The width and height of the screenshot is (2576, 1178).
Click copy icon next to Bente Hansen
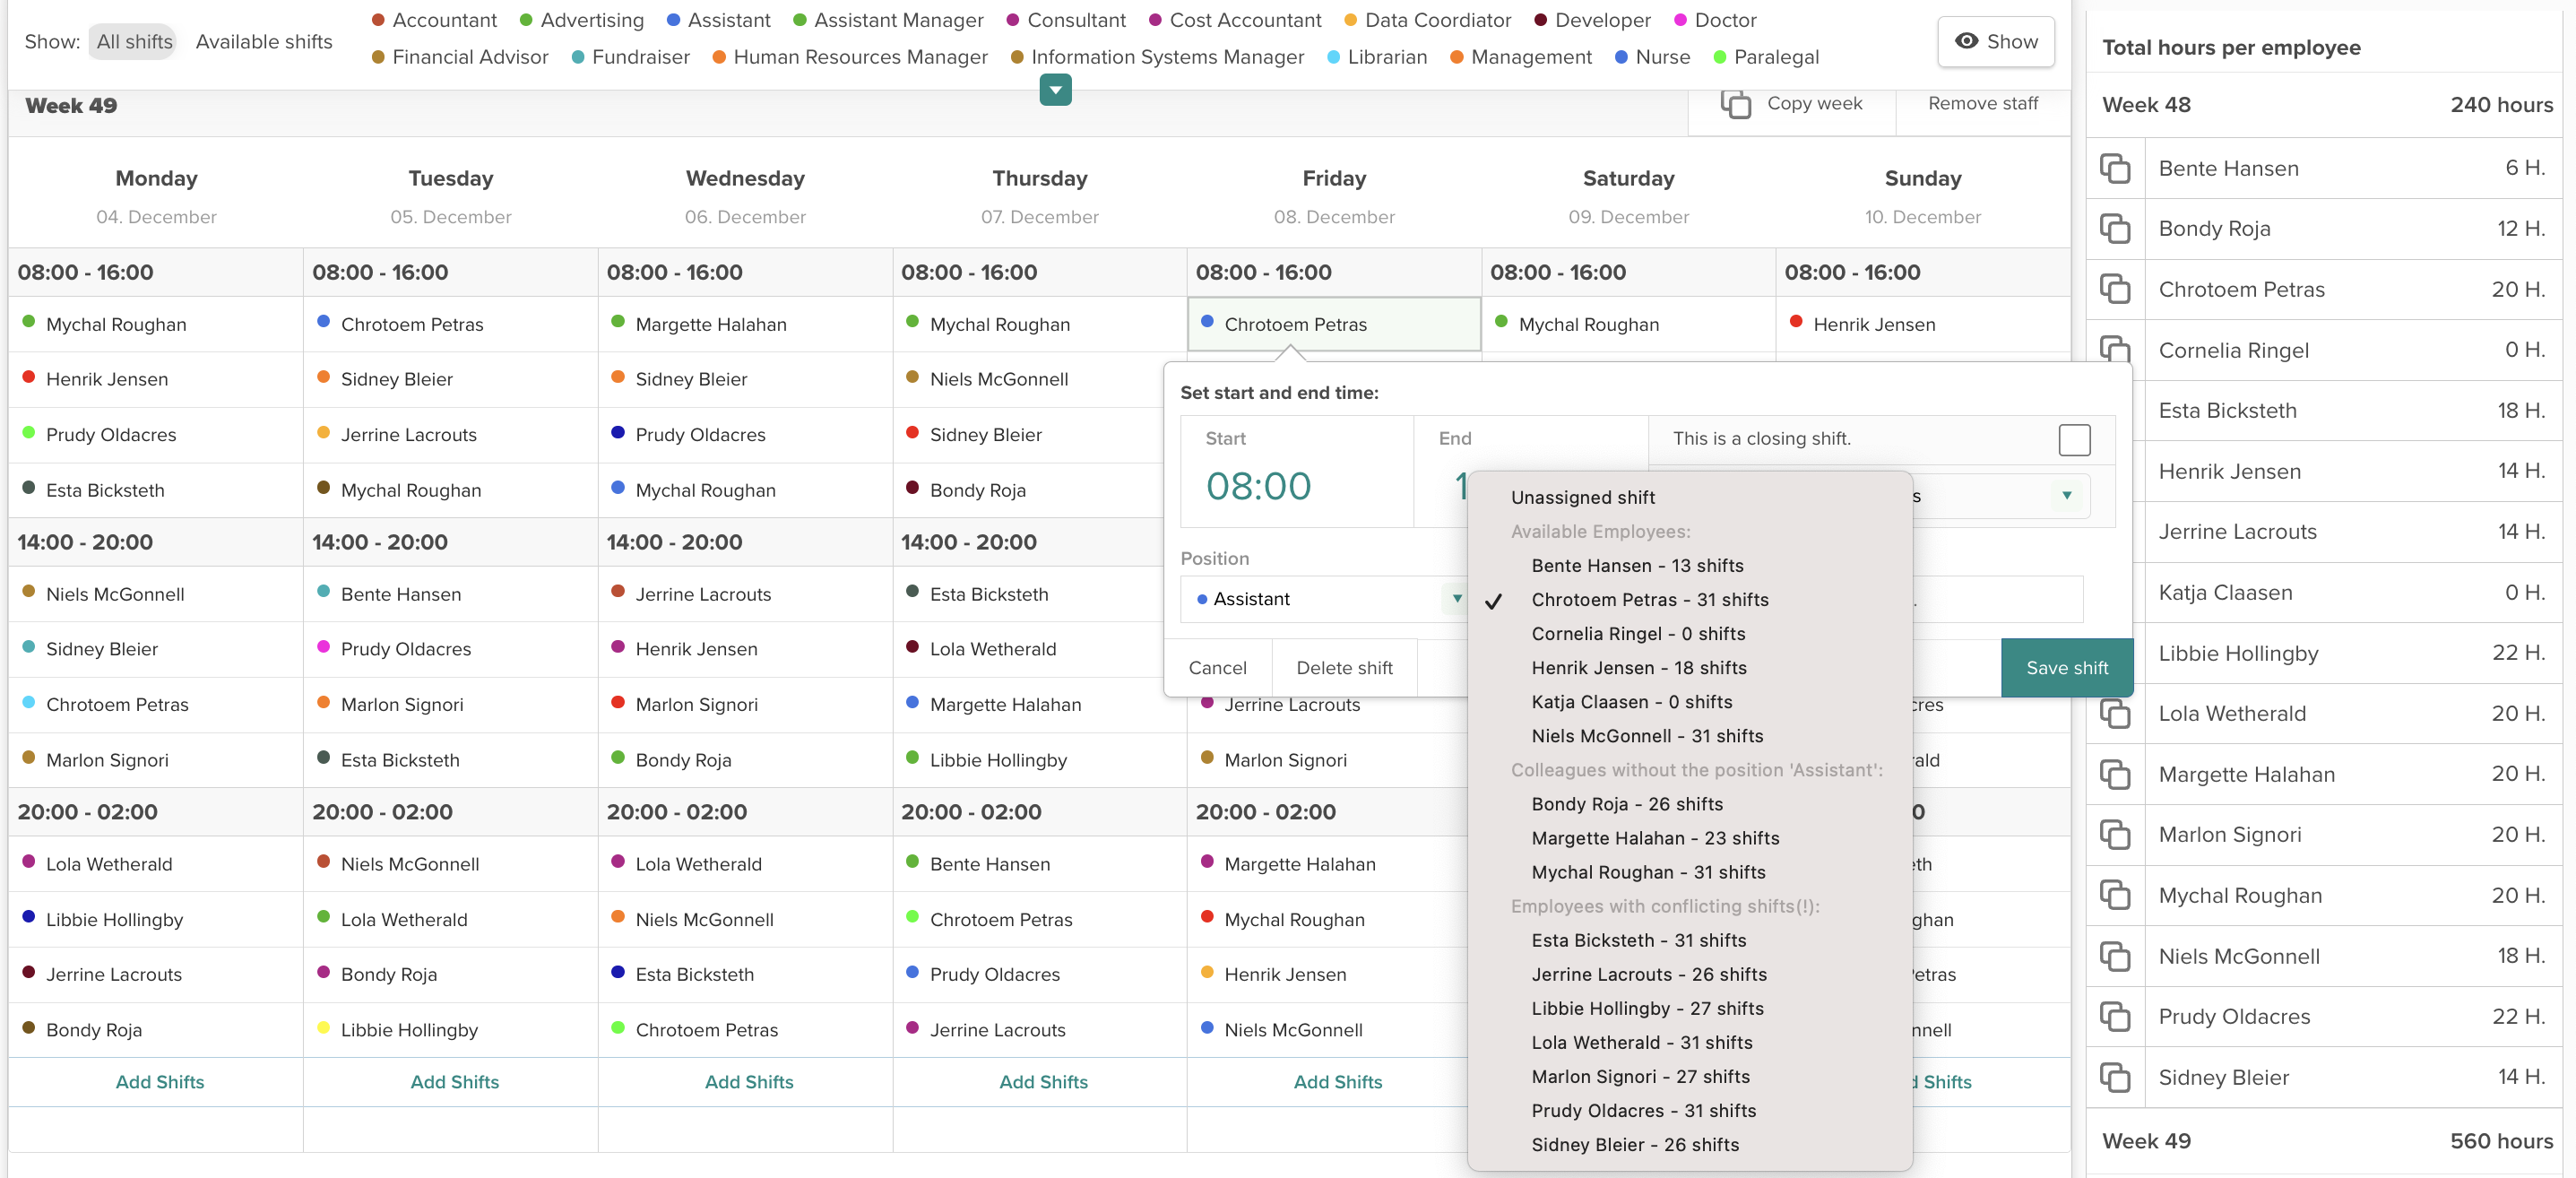coord(2114,168)
